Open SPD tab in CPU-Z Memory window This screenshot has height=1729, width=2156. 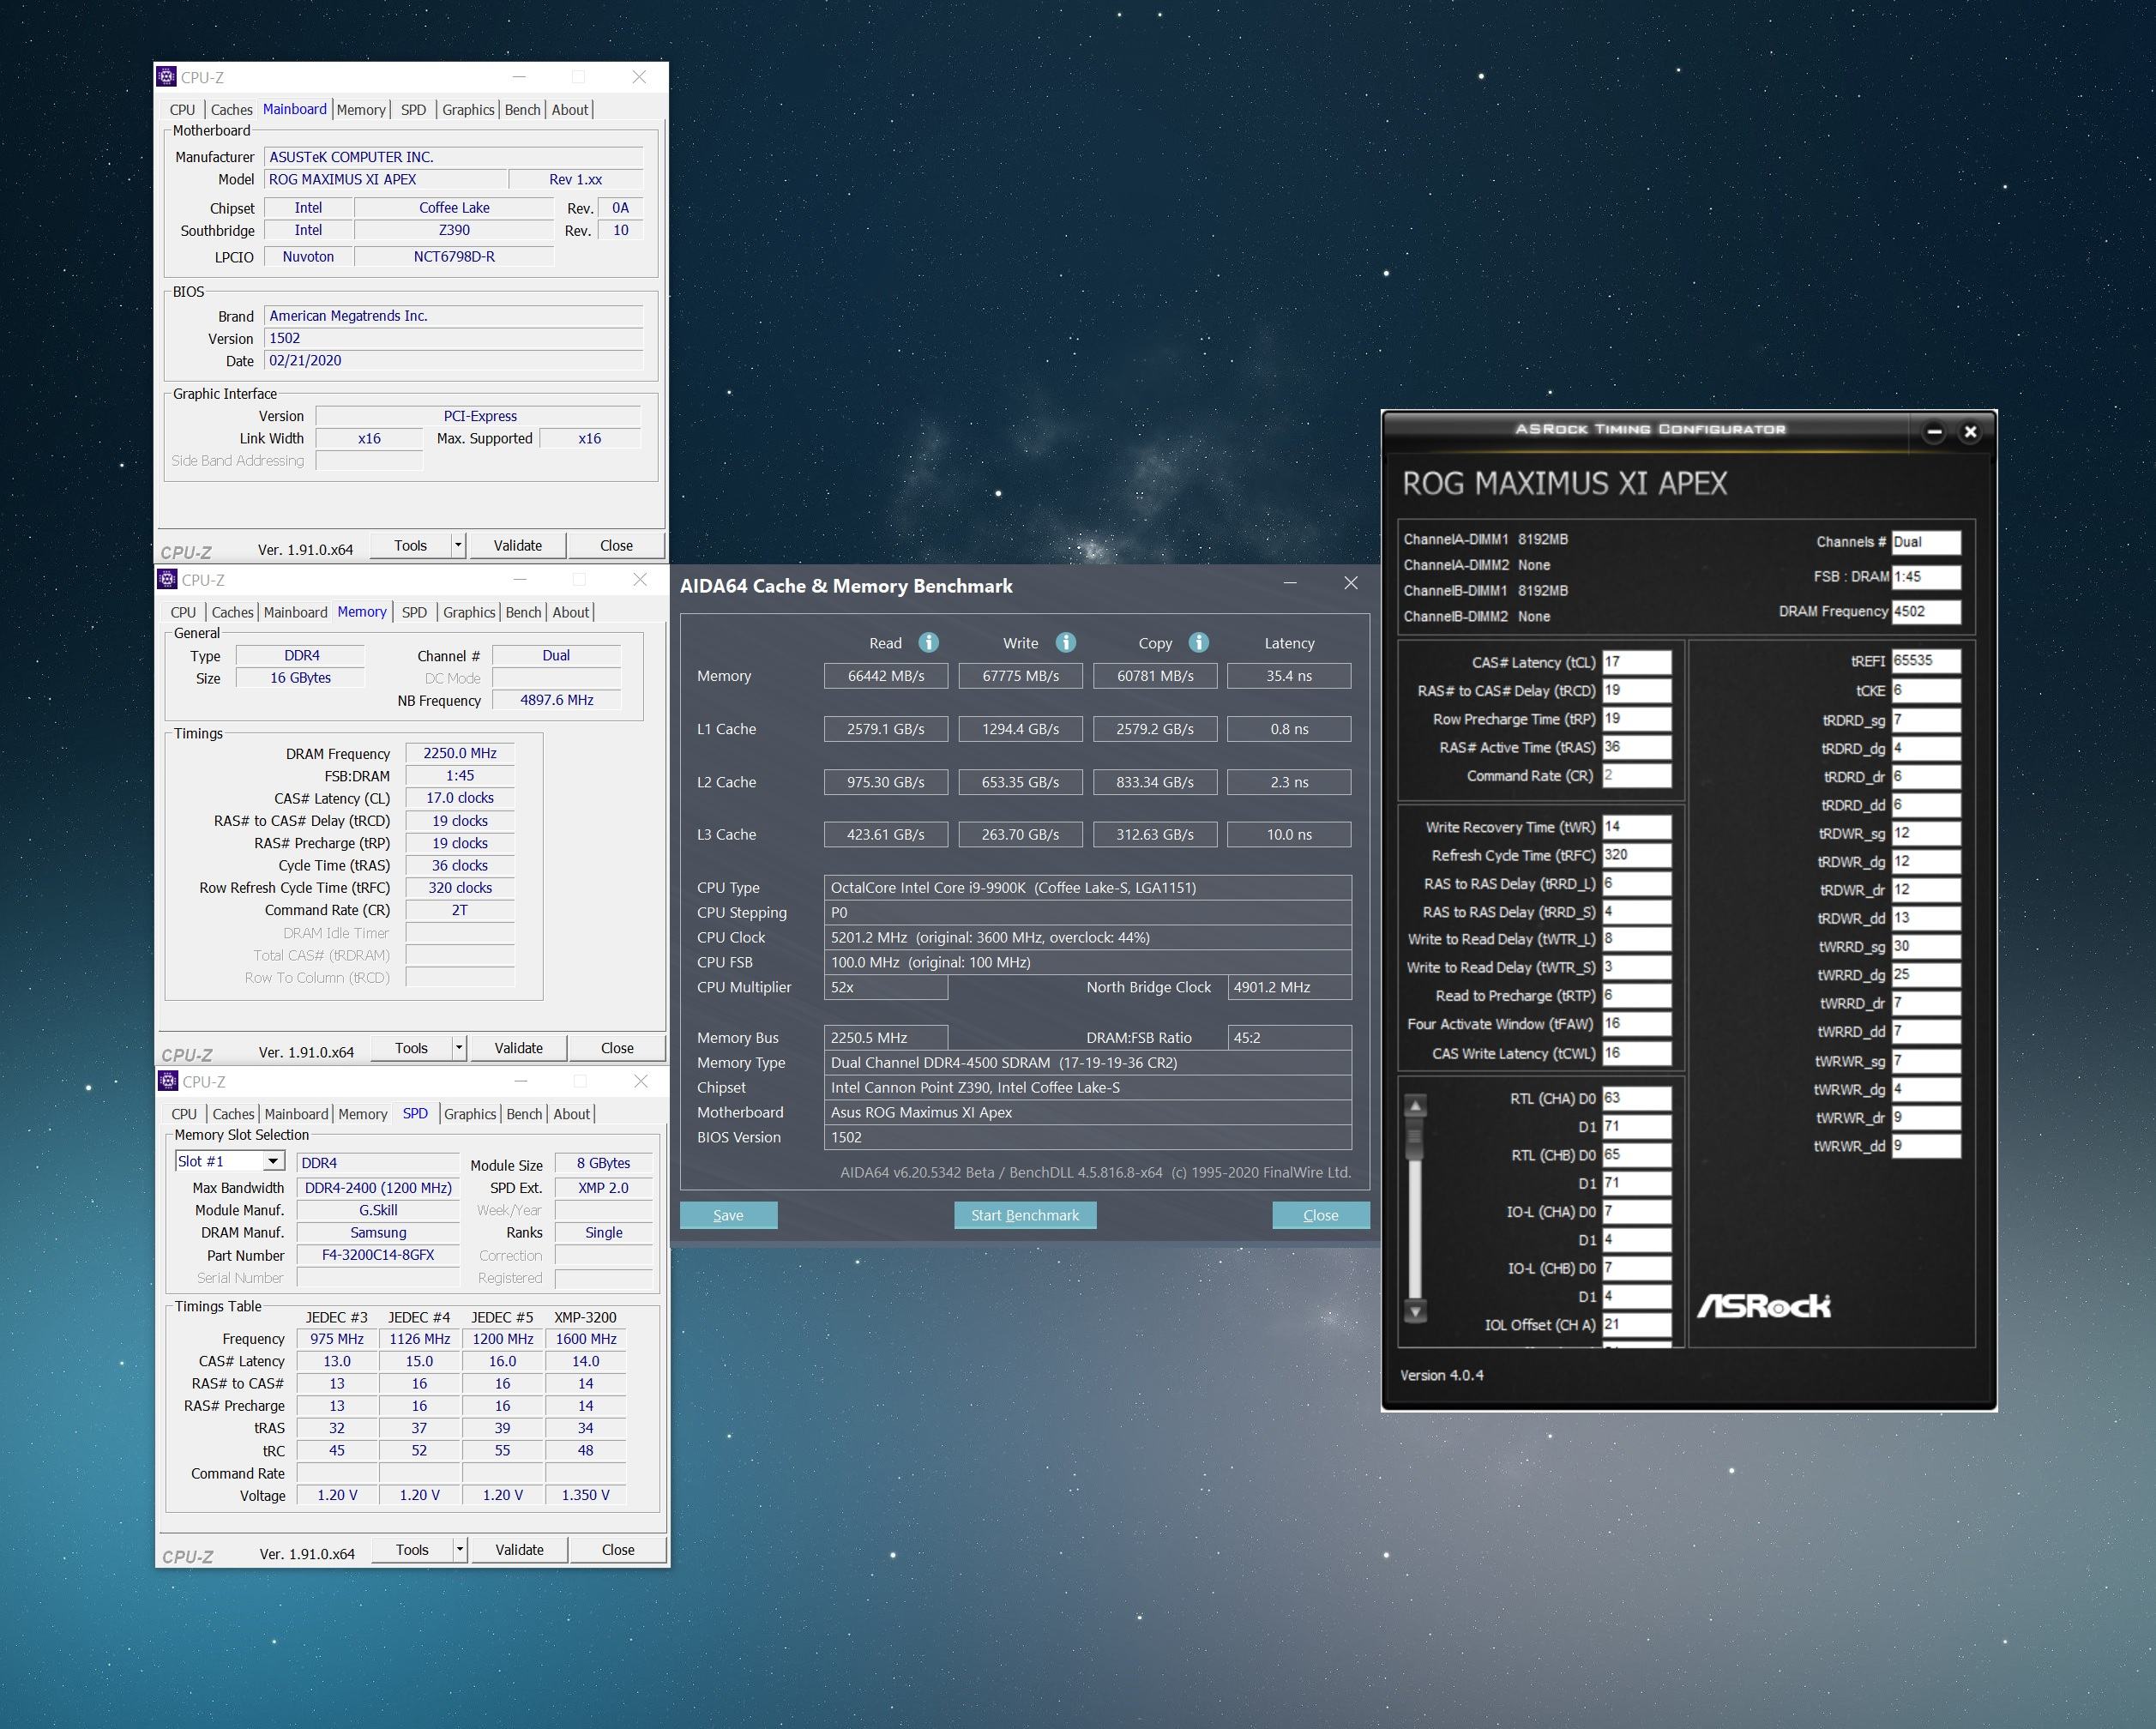click(414, 612)
